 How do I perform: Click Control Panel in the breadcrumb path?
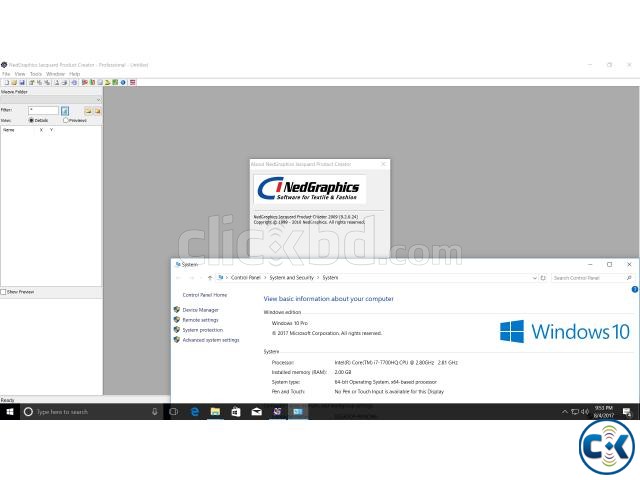(245, 278)
